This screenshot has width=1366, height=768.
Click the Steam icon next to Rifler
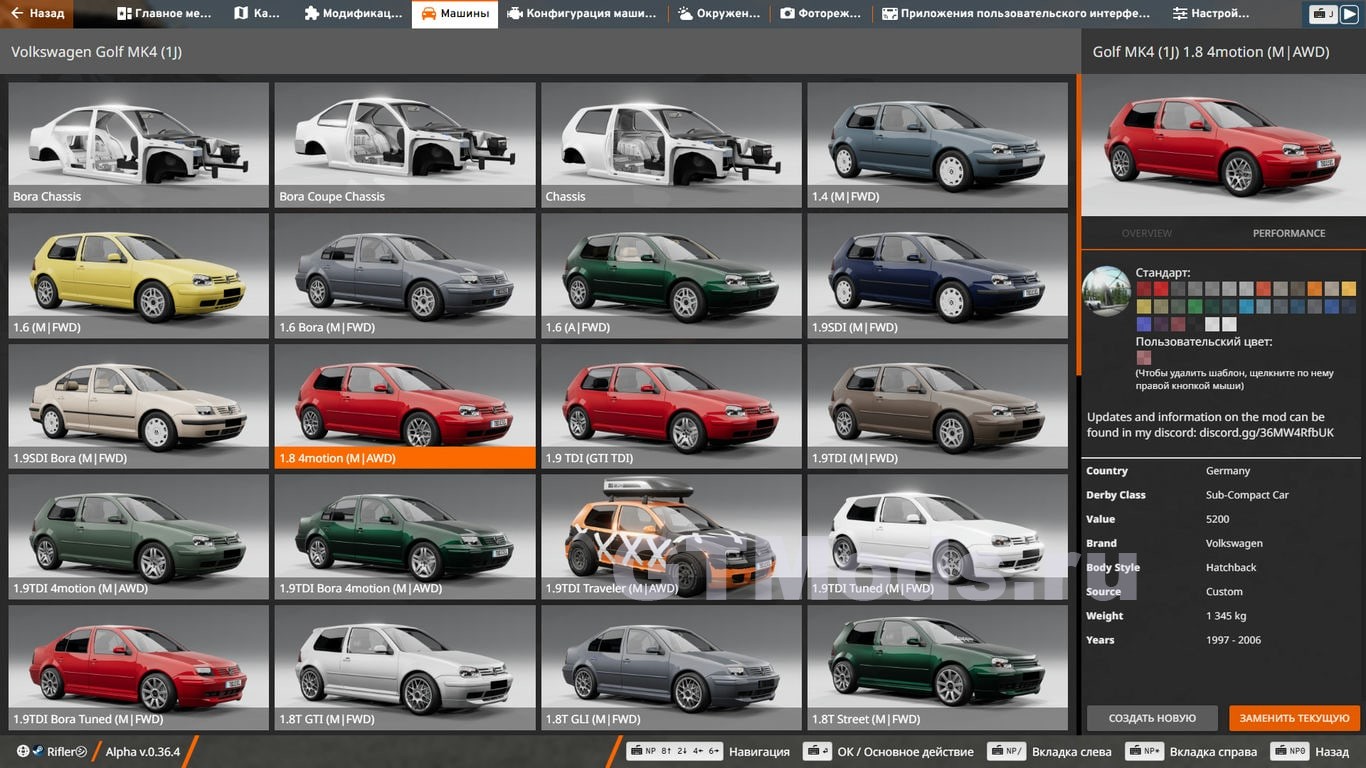pyautogui.click(x=38, y=751)
